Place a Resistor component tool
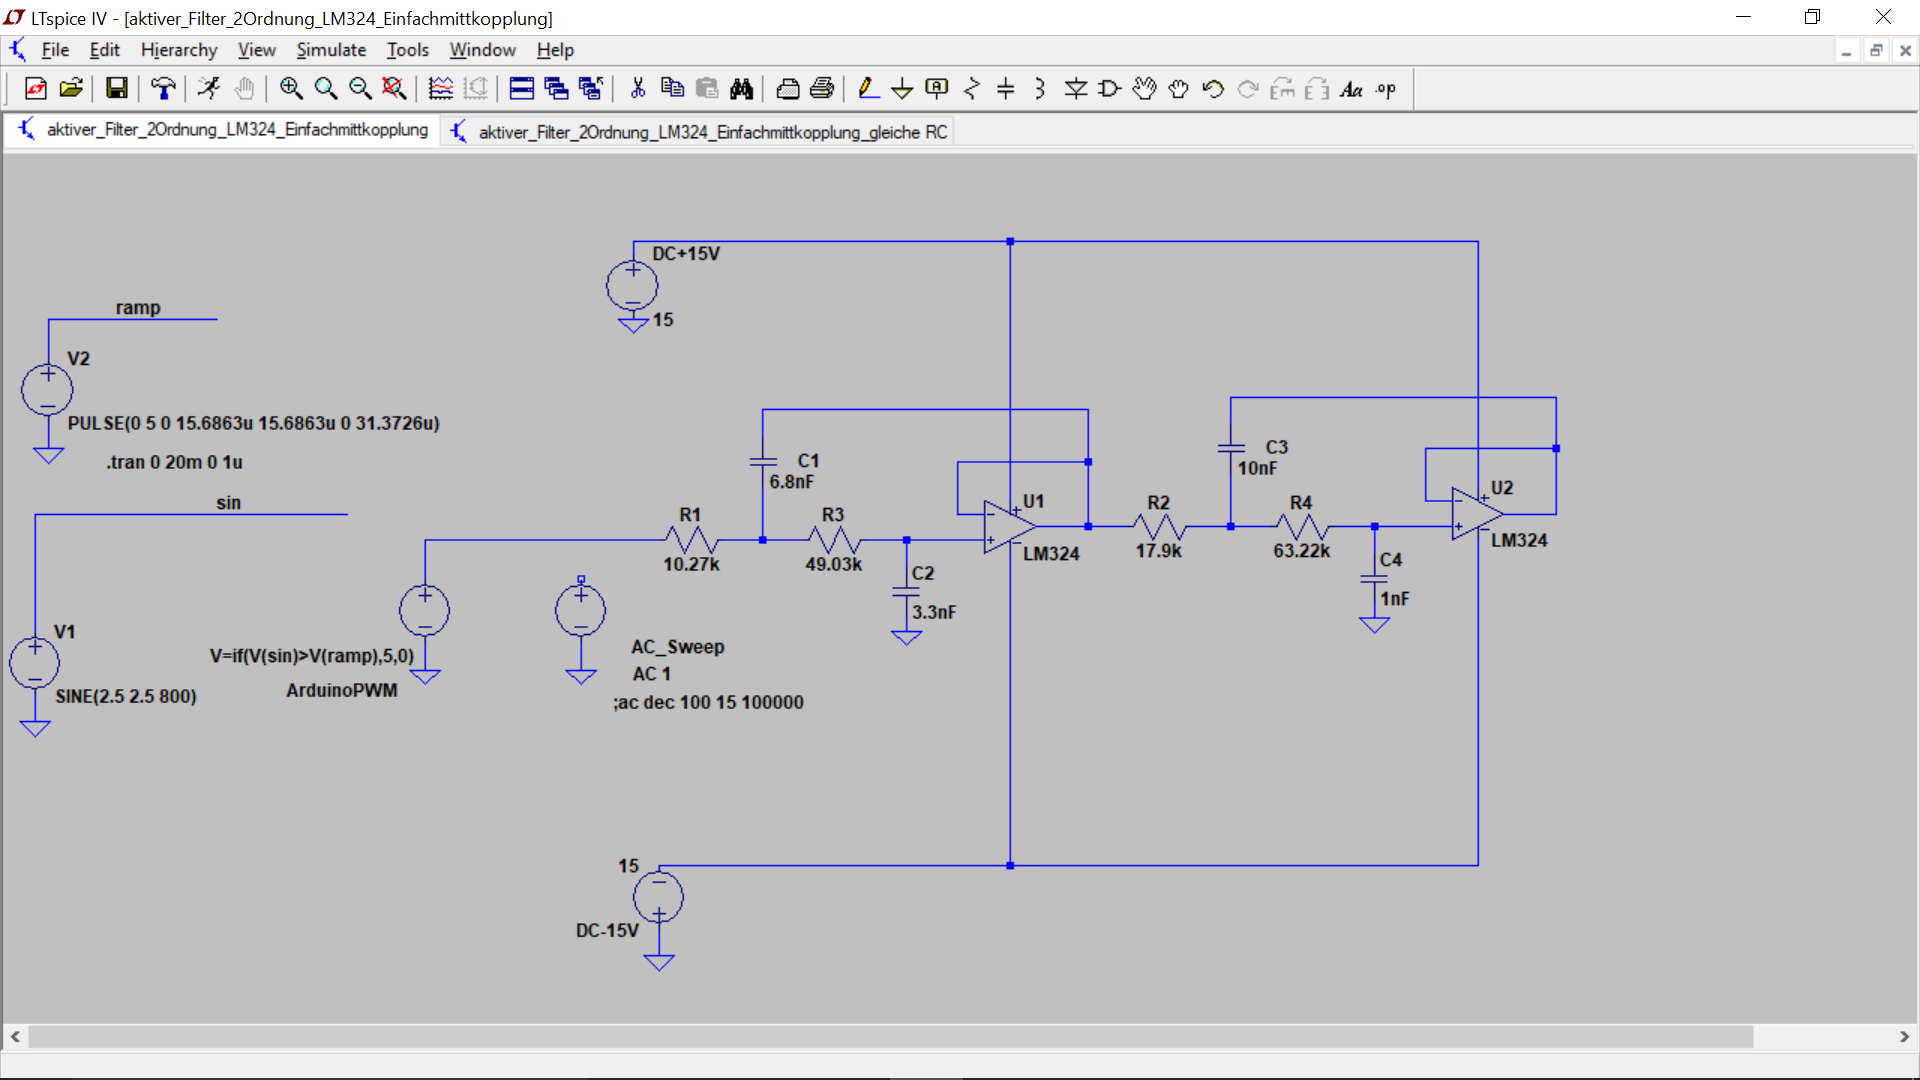 pos(972,89)
